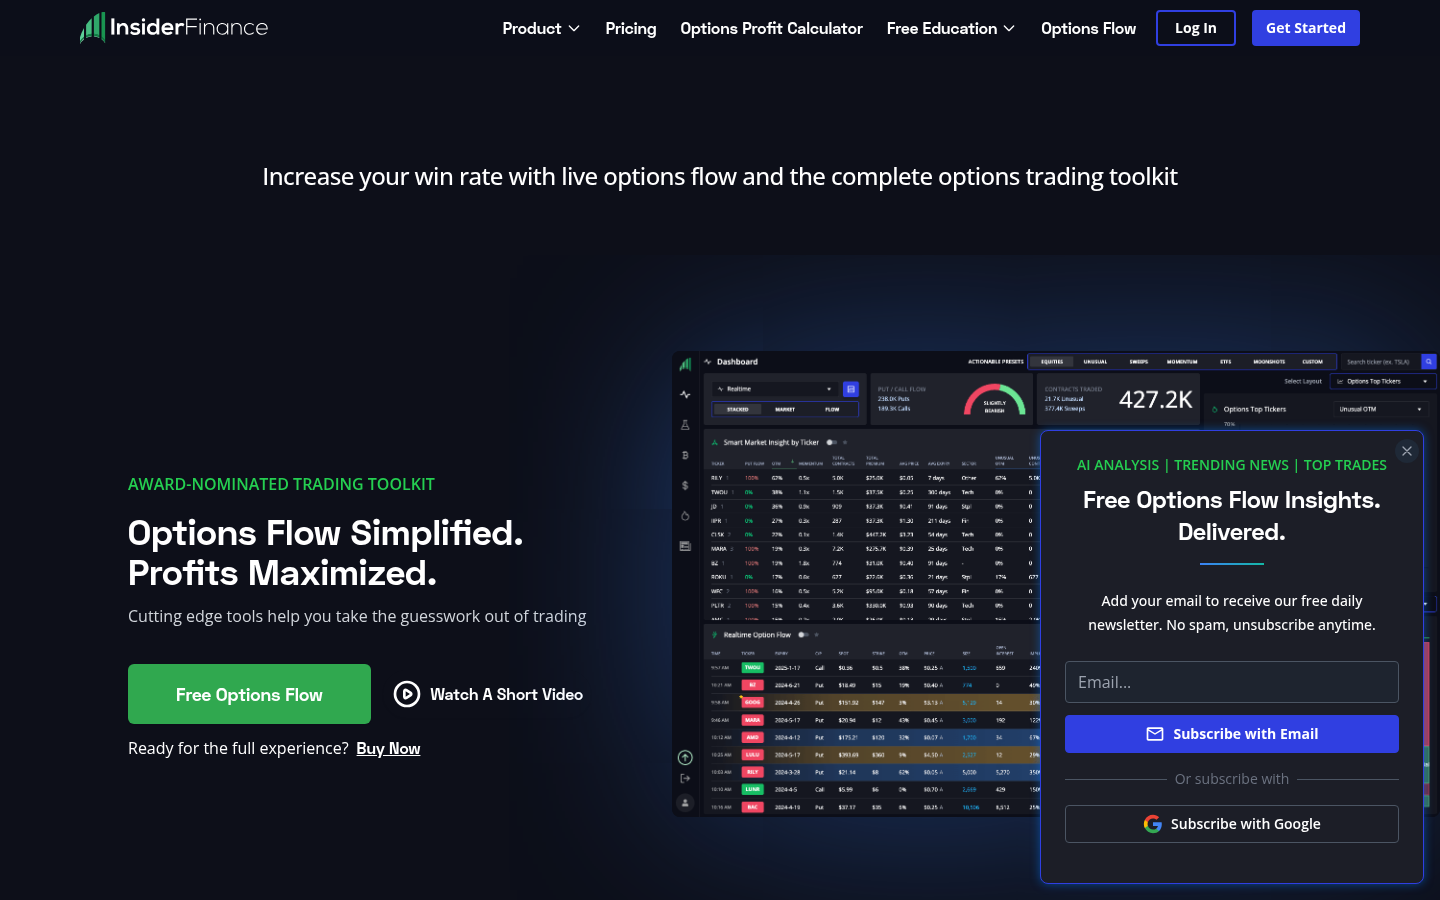This screenshot has width=1440, height=900.
Task: Choose the MOMENTUM preset tab
Action: click(1182, 362)
